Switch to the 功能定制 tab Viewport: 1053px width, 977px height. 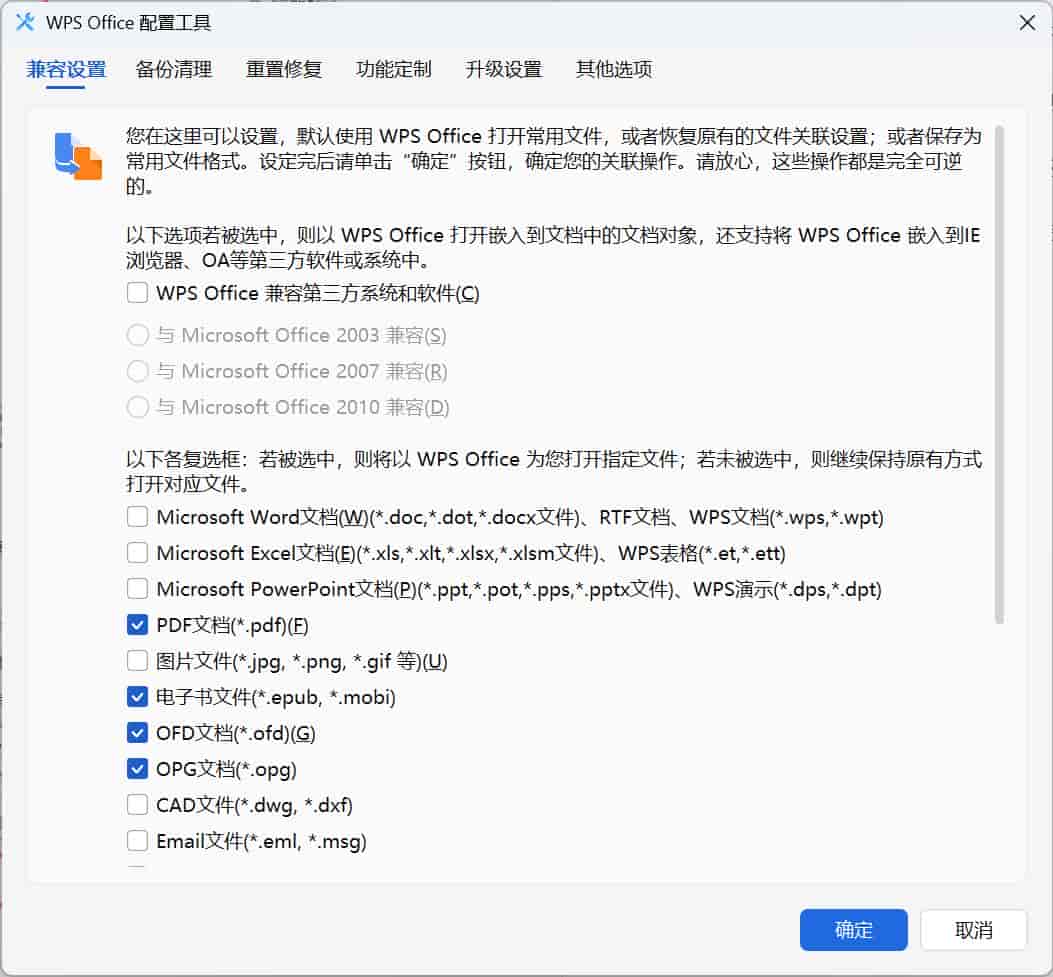point(394,69)
